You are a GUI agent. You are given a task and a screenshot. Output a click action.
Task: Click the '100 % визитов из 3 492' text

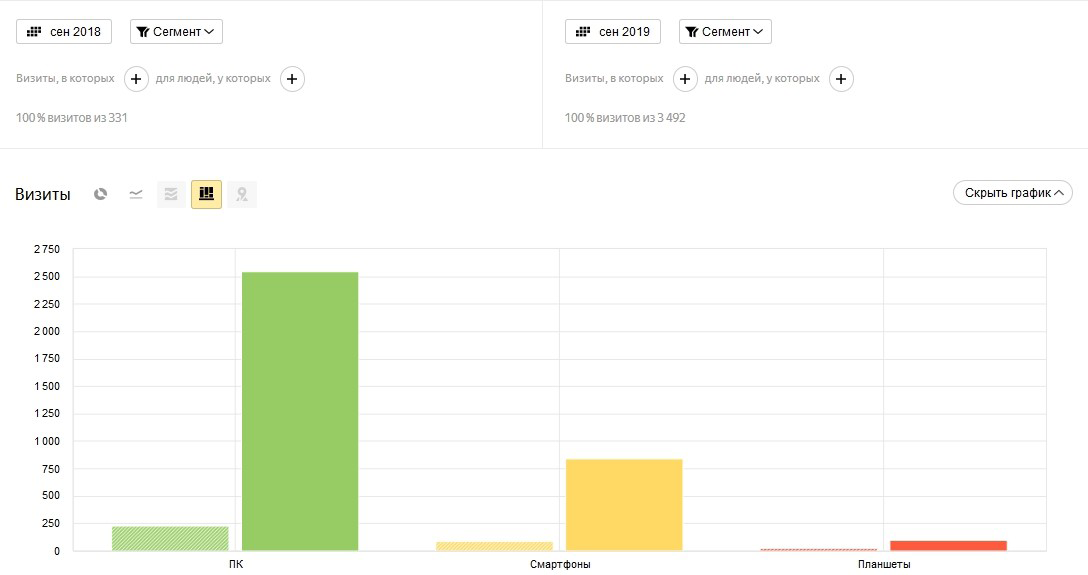click(x=625, y=118)
